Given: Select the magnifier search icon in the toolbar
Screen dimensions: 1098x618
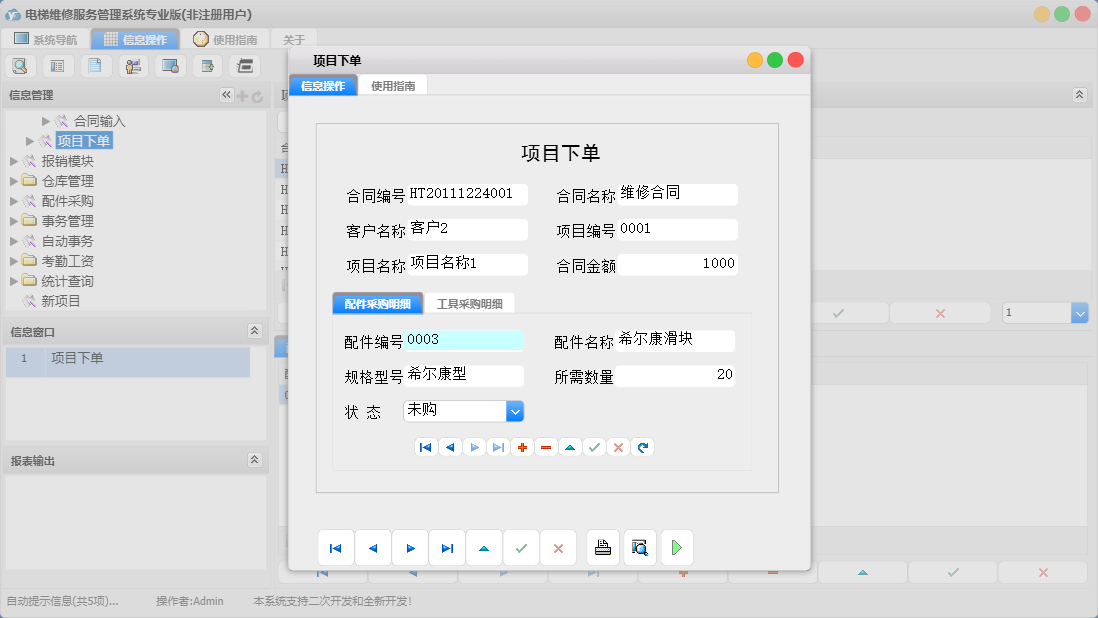Looking at the screenshot, I should tap(20, 65).
